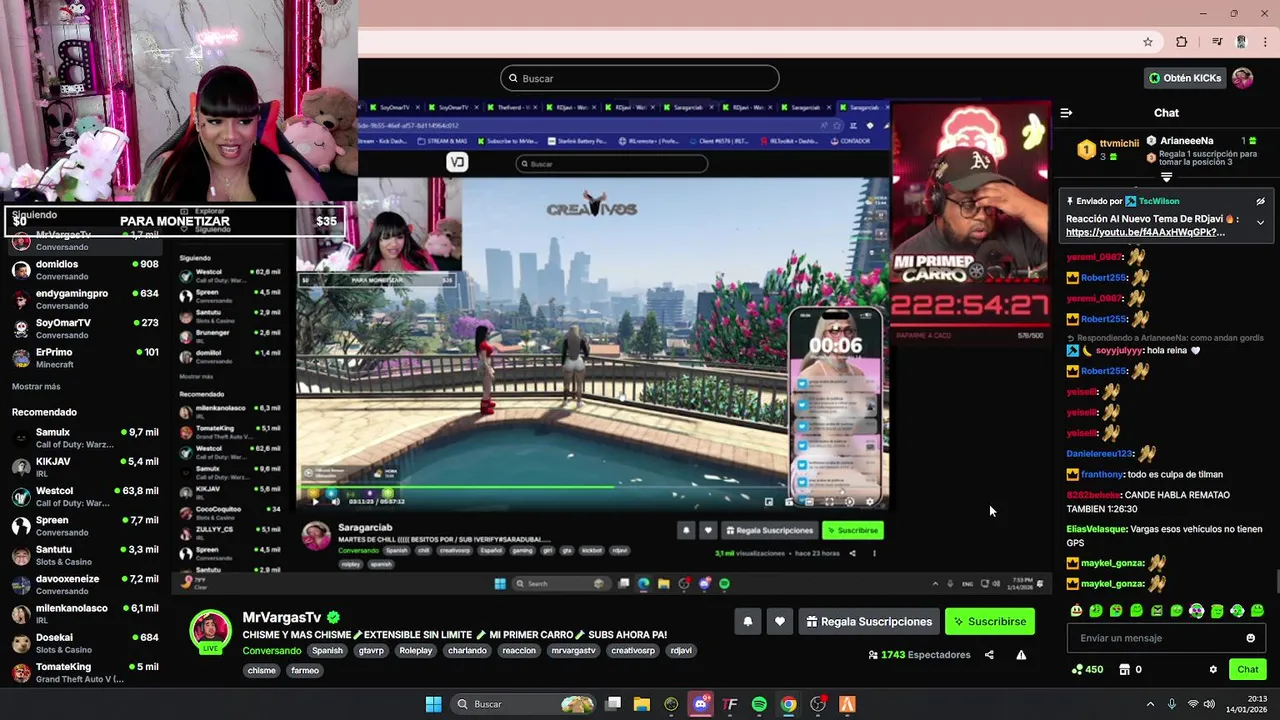This screenshot has width=1280, height=720.
Task: Open browser media controls icon
Action: click(x=1217, y=42)
